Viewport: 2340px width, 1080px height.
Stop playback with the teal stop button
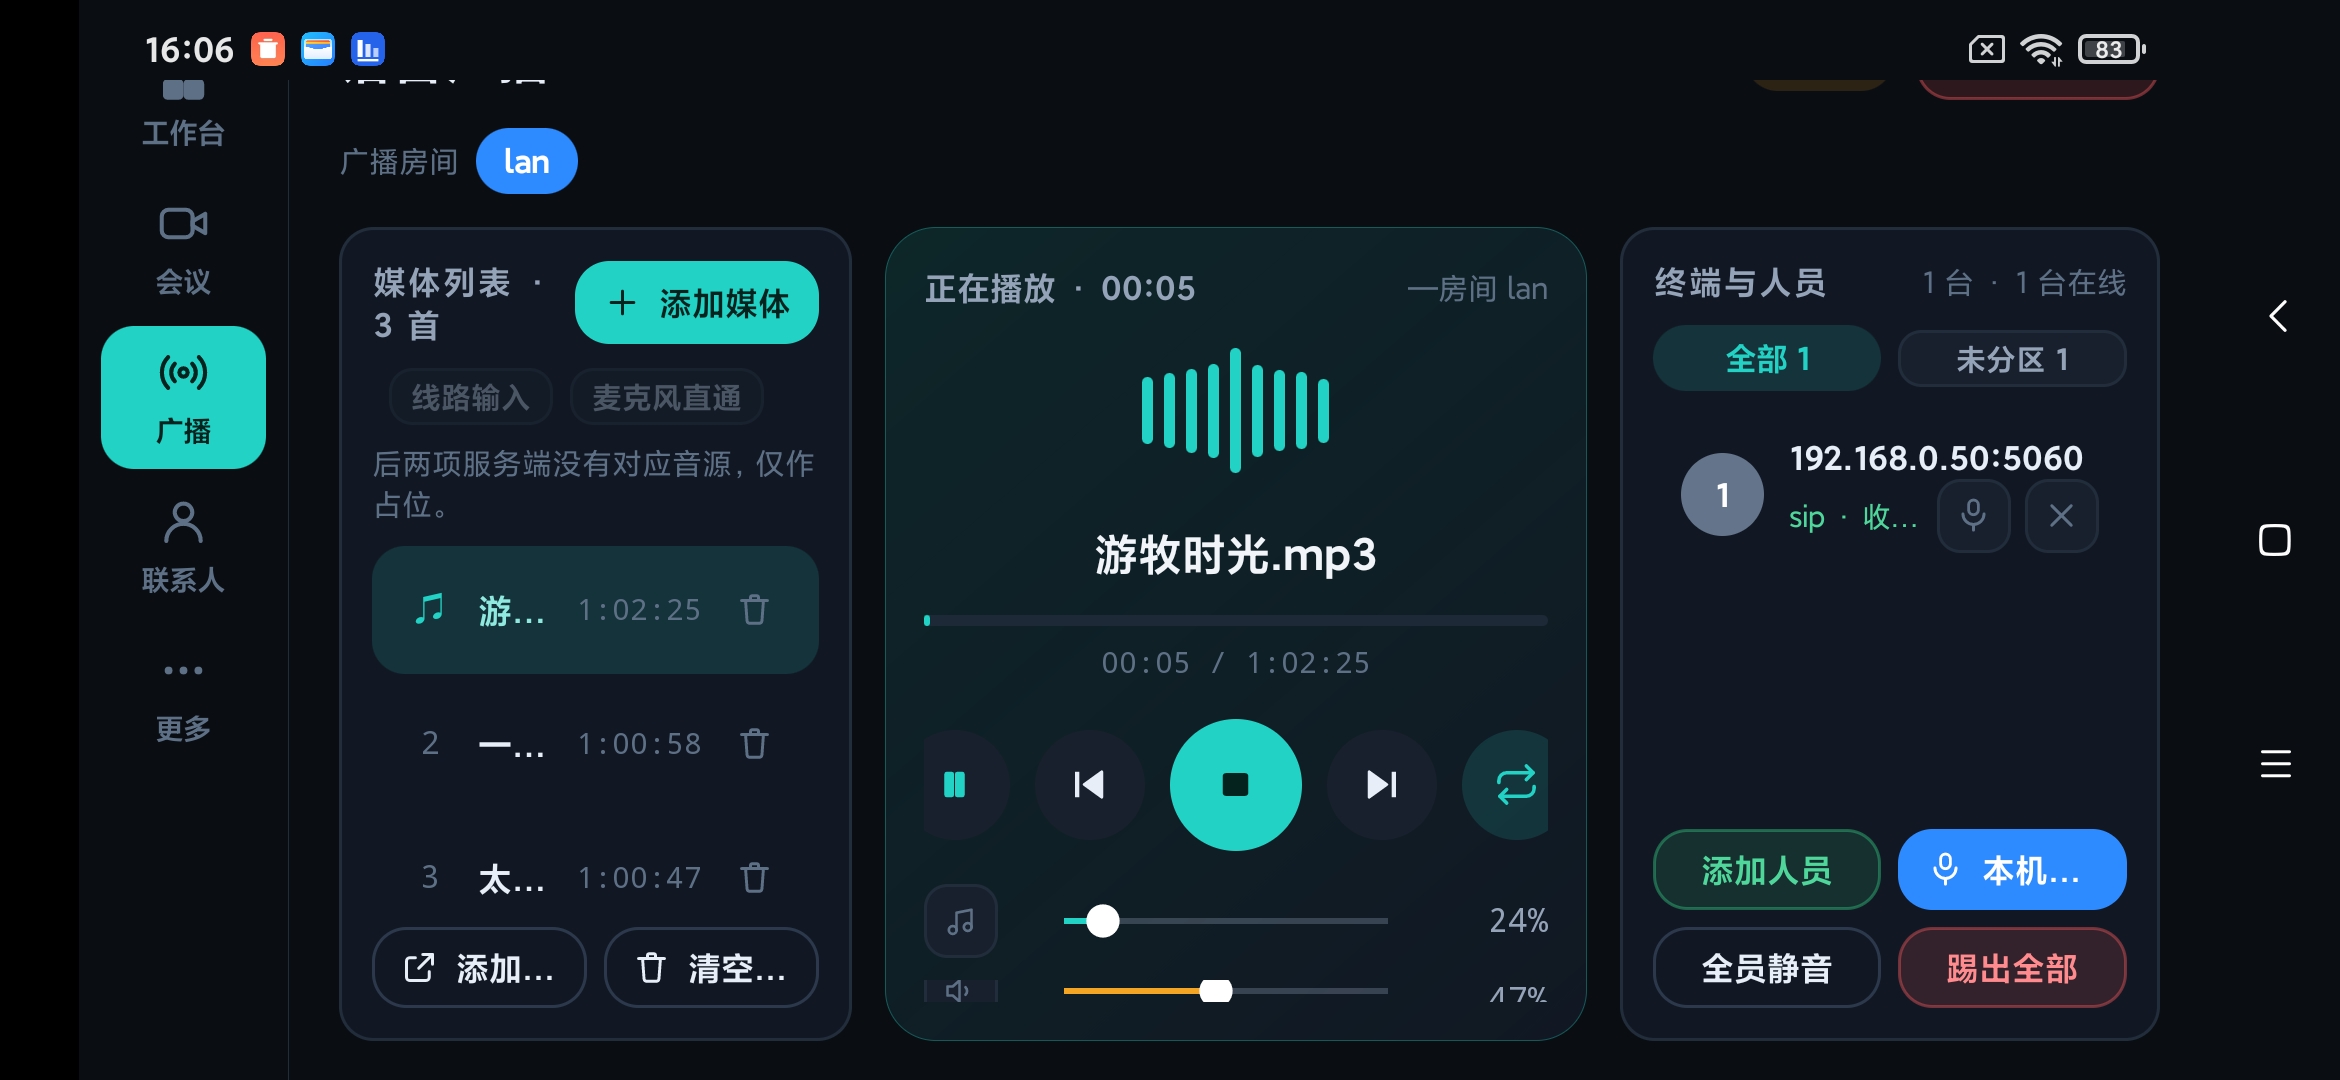tap(1235, 785)
